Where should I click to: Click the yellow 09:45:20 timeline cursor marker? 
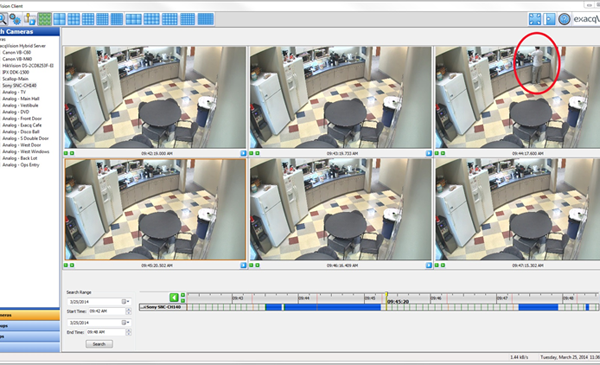tap(386, 301)
